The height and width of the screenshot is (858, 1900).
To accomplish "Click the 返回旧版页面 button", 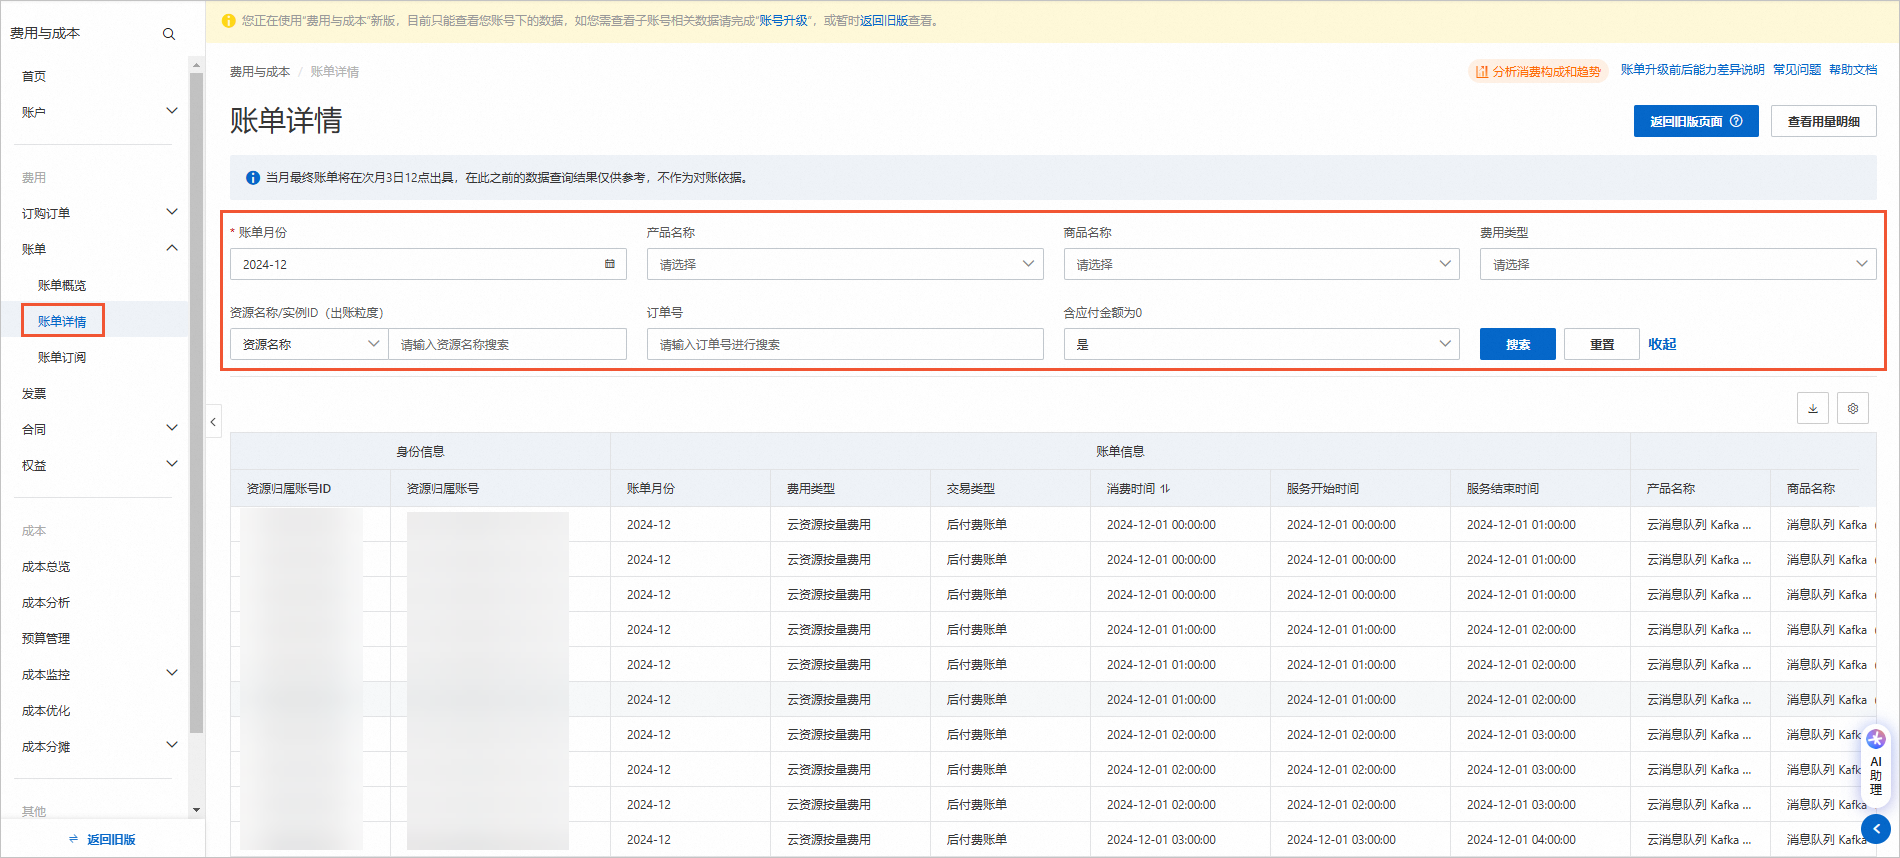I will pyautogui.click(x=1696, y=121).
